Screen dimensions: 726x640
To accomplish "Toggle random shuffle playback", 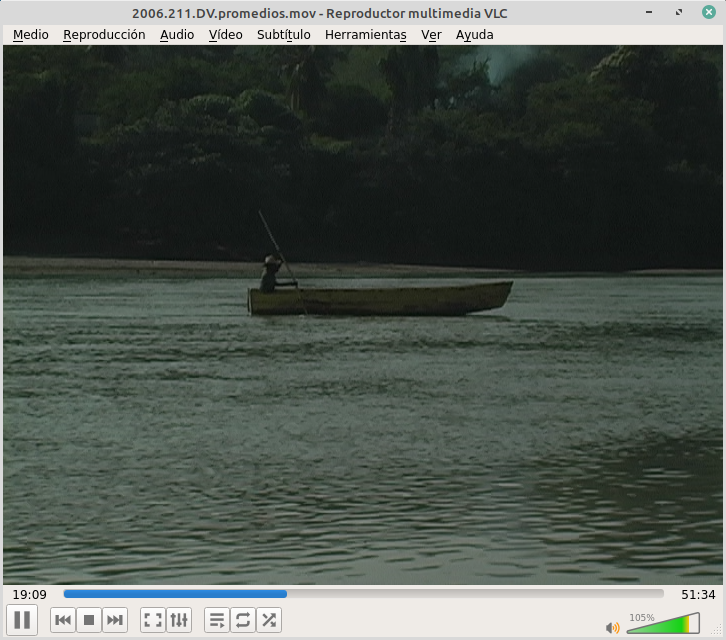I will [x=269, y=620].
